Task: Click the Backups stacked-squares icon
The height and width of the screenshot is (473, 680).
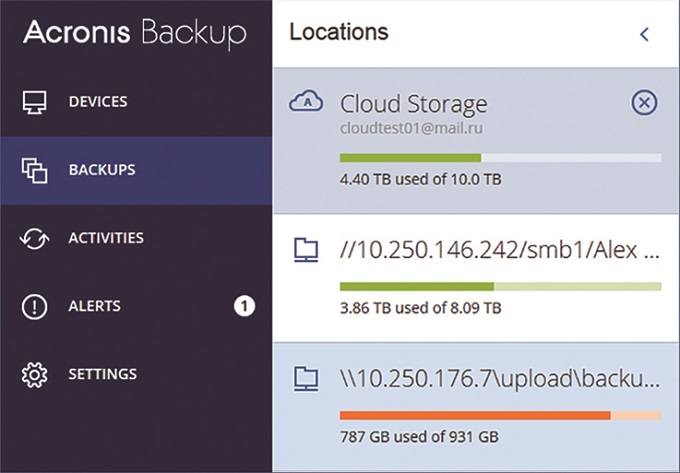Action: [x=35, y=171]
